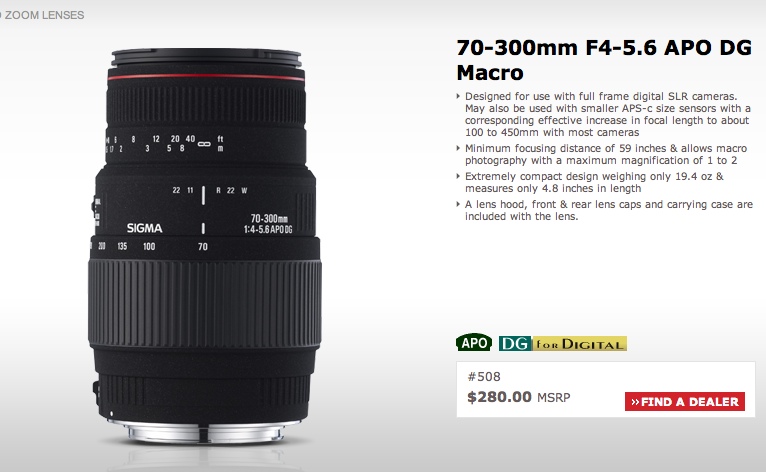Image resolution: width=766 pixels, height=472 pixels.
Task: Click the SIGMA logo on the lens barrel
Action: [144, 228]
